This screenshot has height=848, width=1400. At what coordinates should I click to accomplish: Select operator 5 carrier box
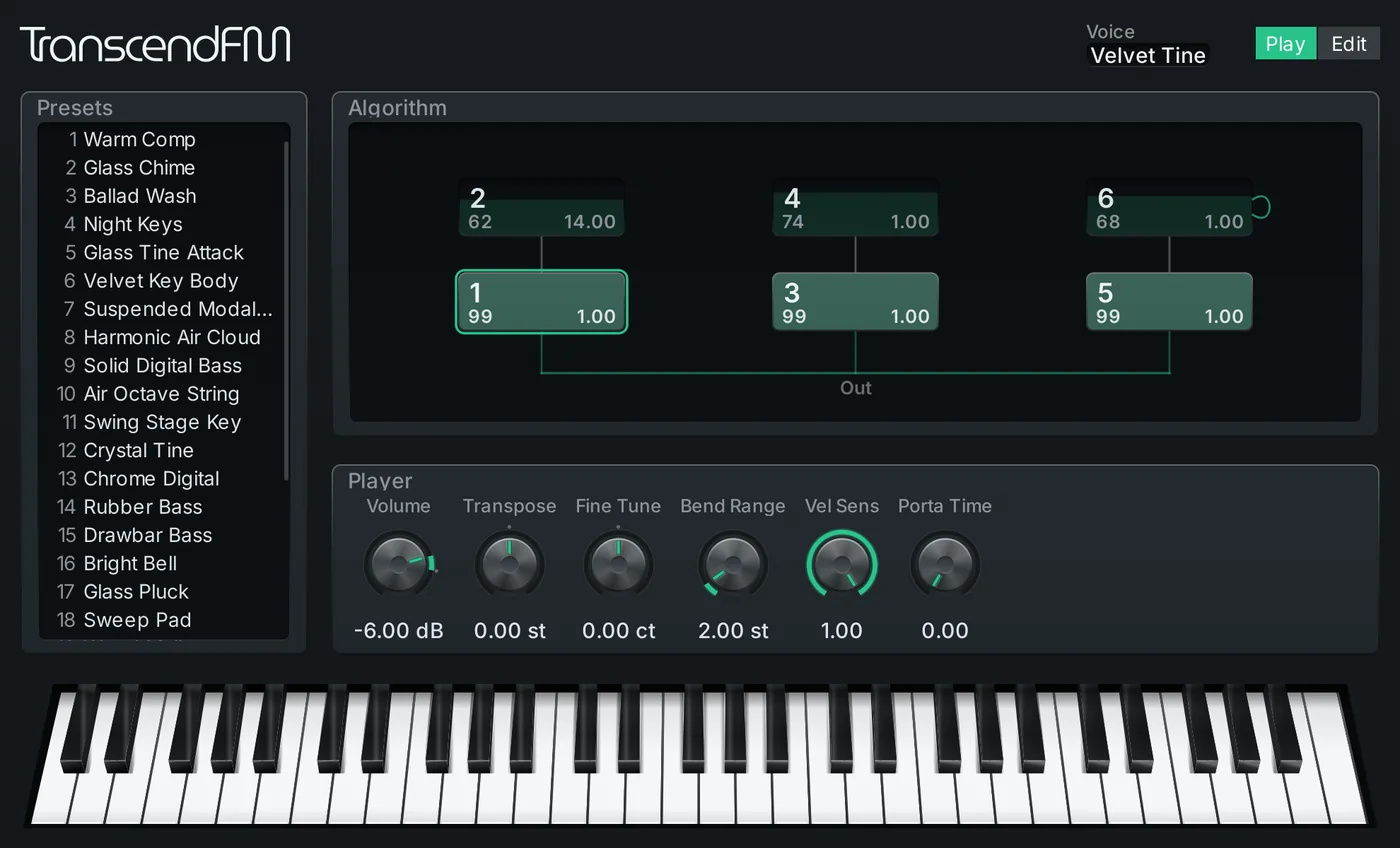pos(1169,301)
